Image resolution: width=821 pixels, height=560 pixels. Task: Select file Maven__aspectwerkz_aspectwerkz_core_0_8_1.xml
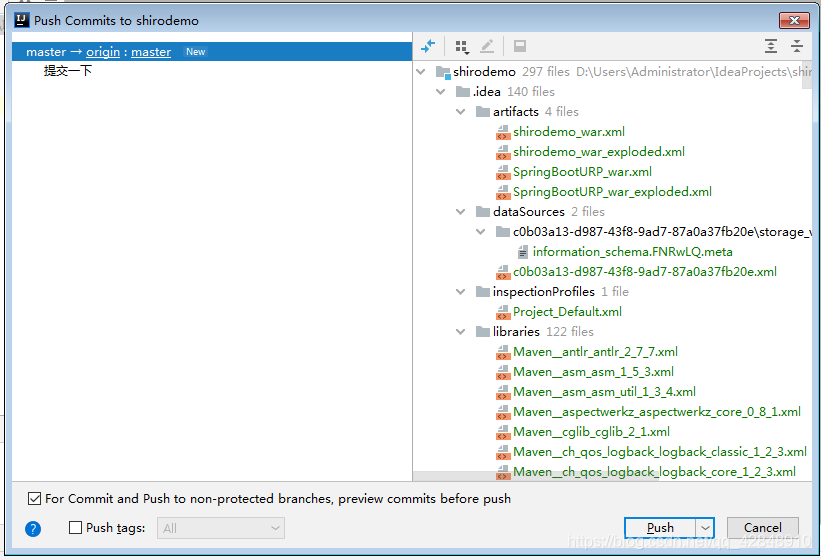[x=657, y=412]
